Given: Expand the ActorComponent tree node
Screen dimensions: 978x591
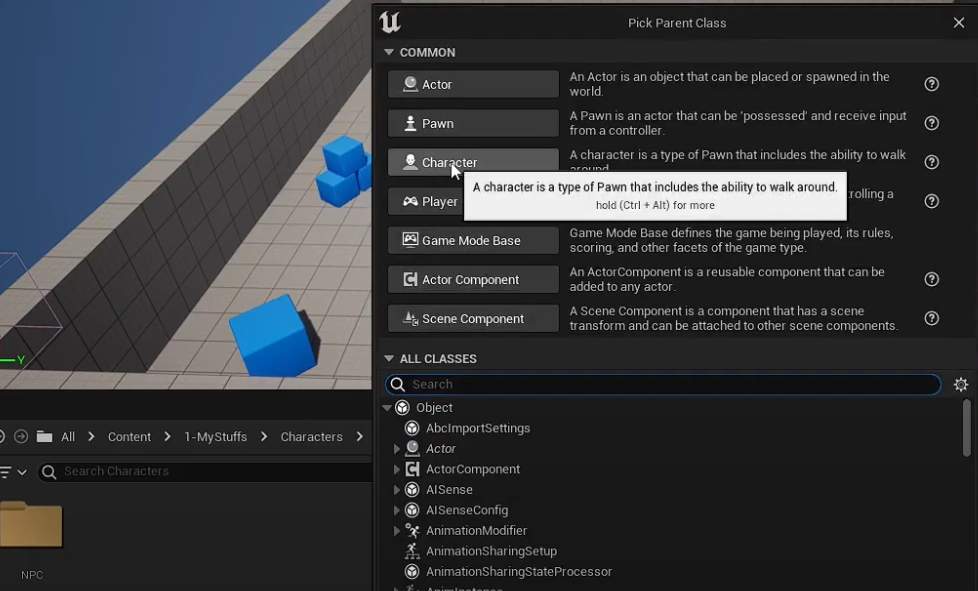Looking at the screenshot, I should [397, 469].
